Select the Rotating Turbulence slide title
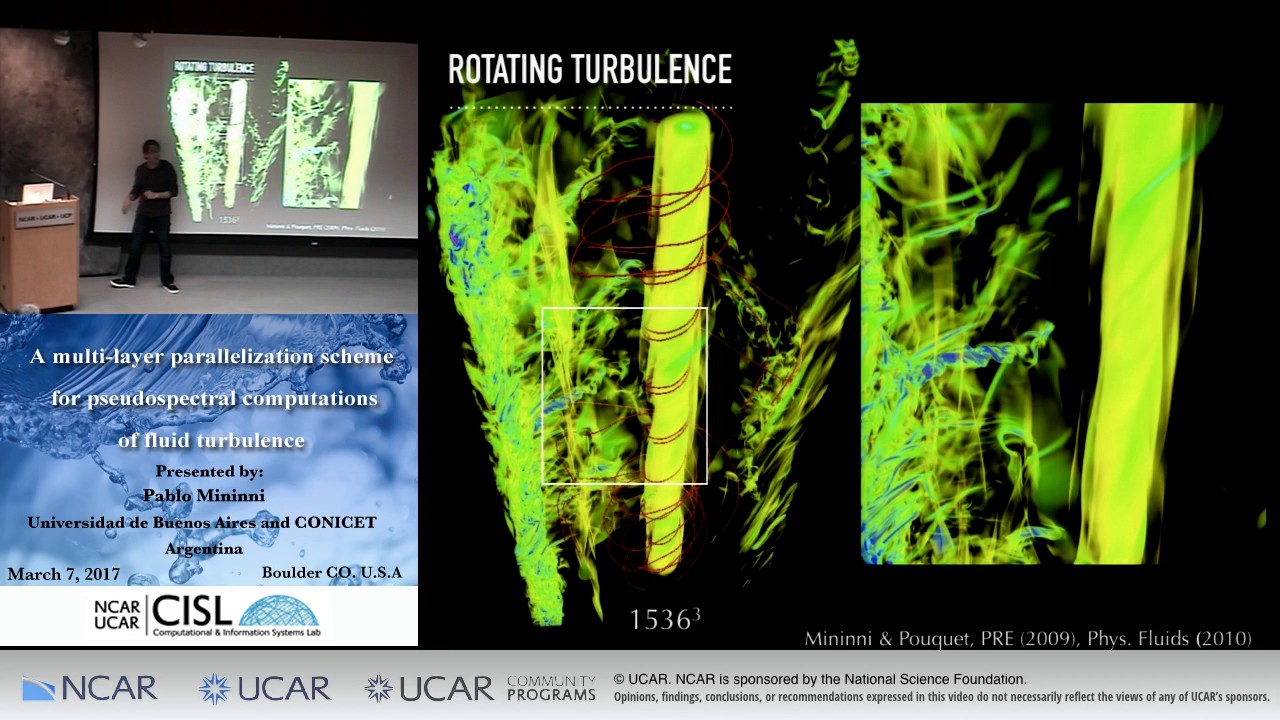1280x720 pixels. click(x=590, y=70)
